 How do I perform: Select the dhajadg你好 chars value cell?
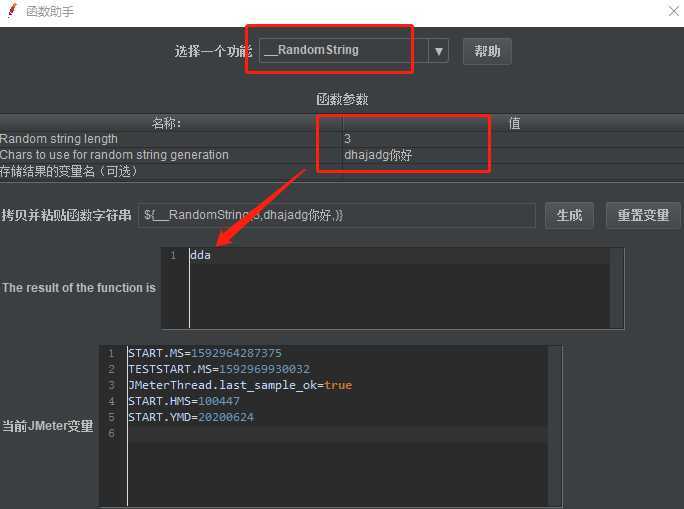tap(513, 155)
